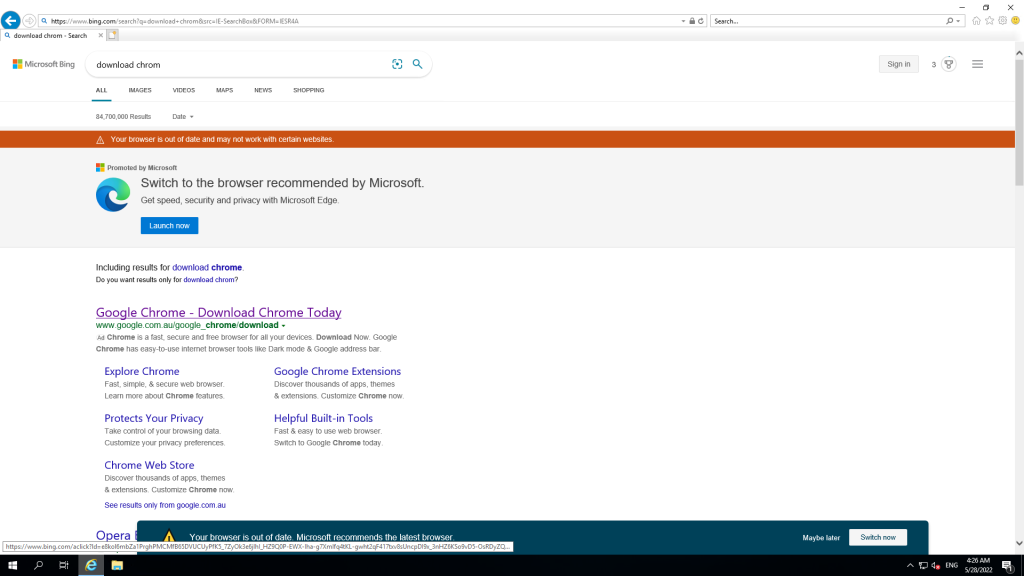Expand the arrow next to the google.com.au URL
Viewport: 1024px width, 576px height.
[x=284, y=326]
